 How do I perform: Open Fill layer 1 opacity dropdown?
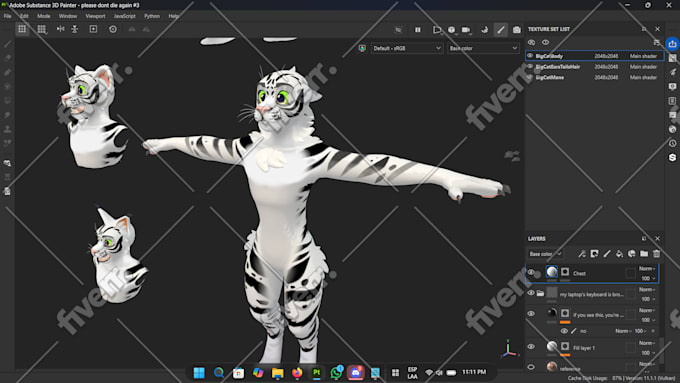coord(648,353)
